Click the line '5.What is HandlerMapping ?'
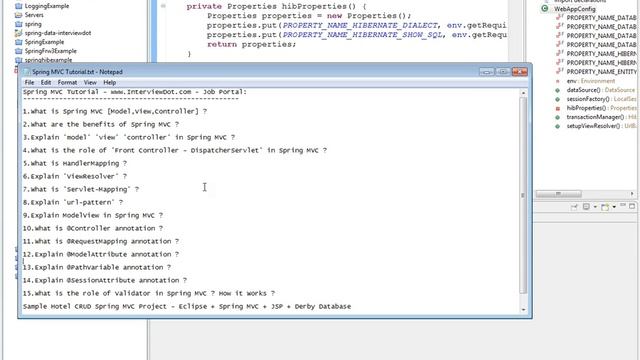 click(x=75, y=164)
